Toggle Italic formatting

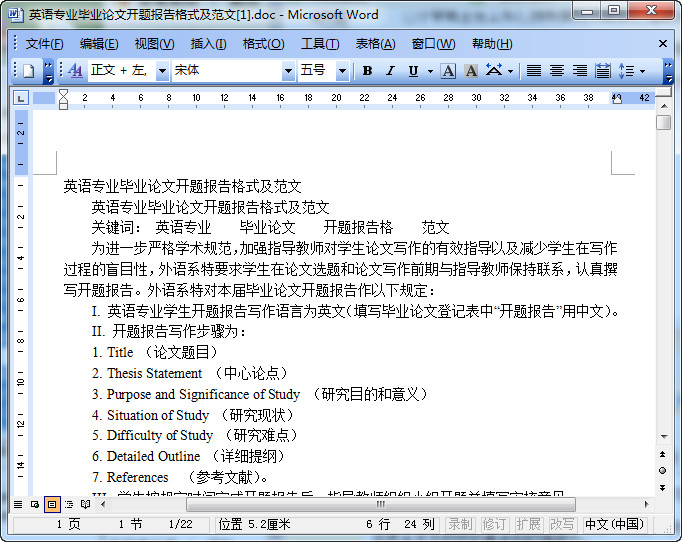(x=390, y=70)
